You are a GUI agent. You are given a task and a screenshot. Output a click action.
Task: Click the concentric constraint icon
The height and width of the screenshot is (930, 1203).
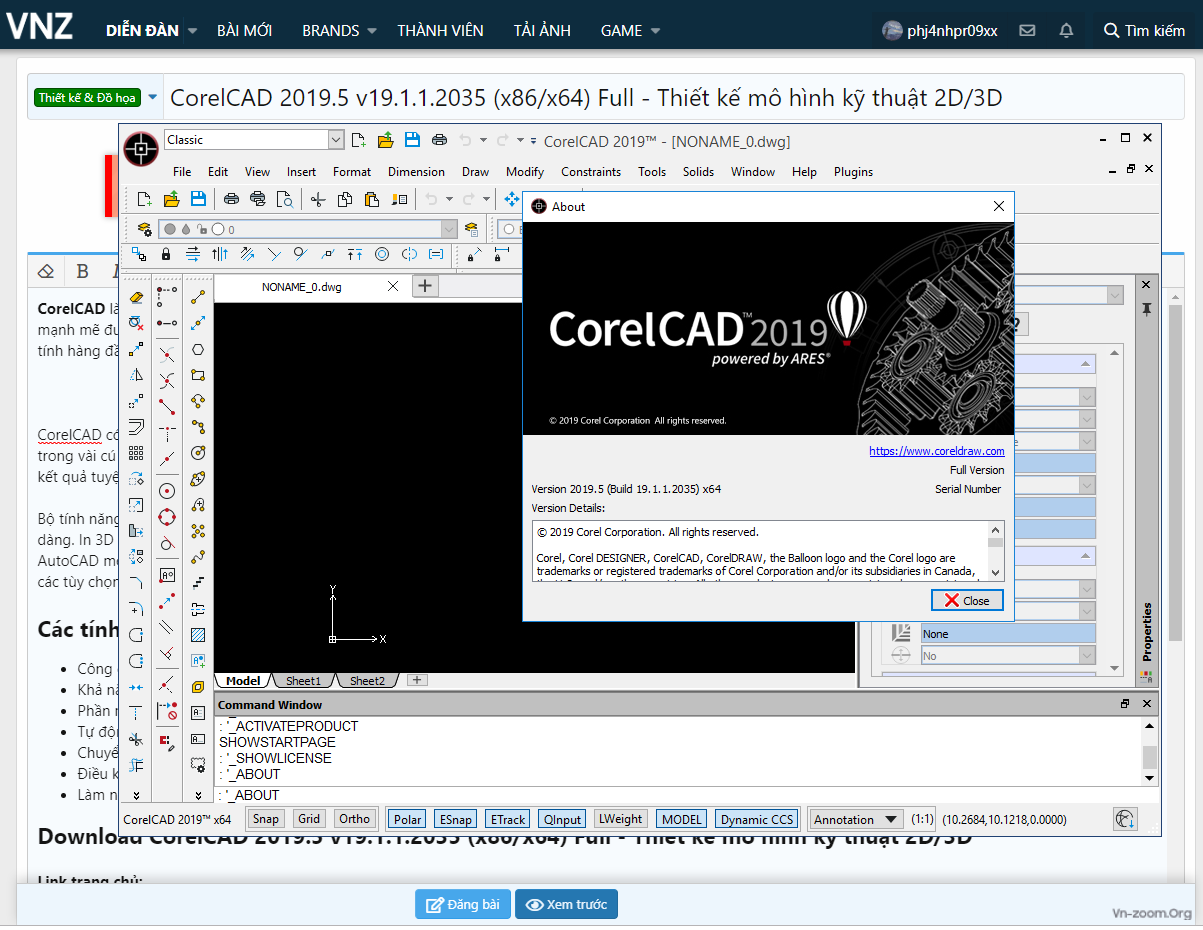click(382, 254)
